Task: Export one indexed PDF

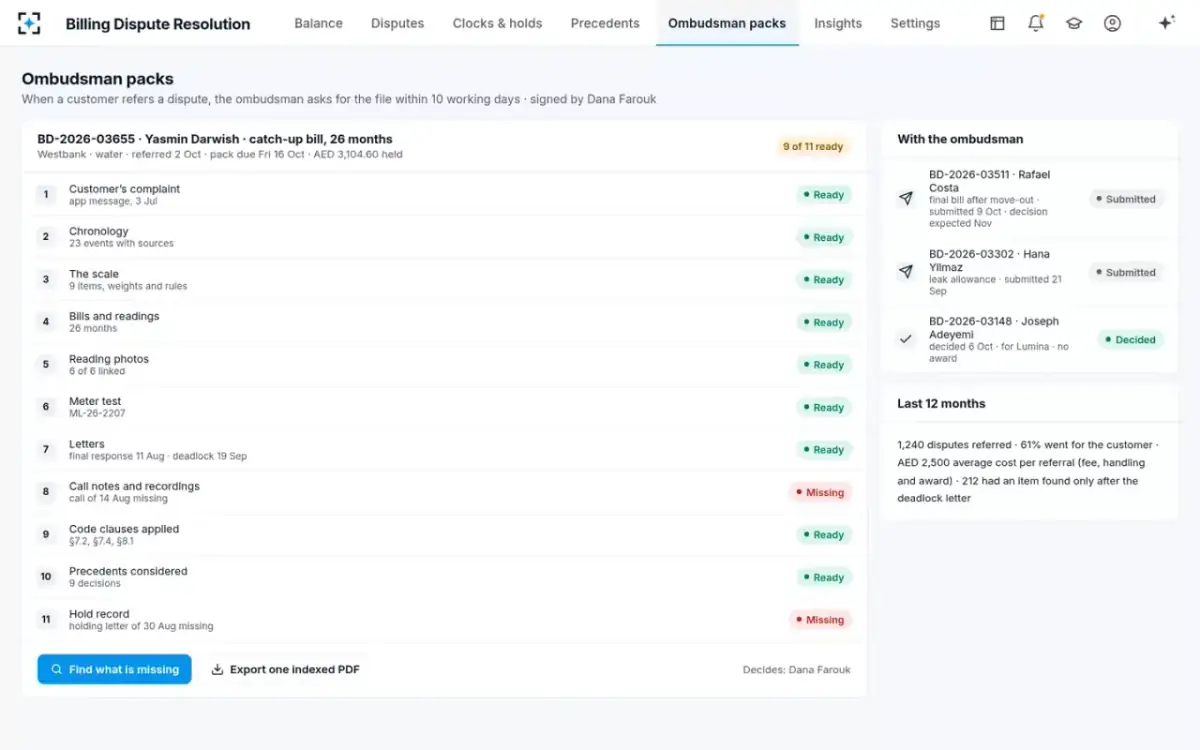Action: pos(285,669)
